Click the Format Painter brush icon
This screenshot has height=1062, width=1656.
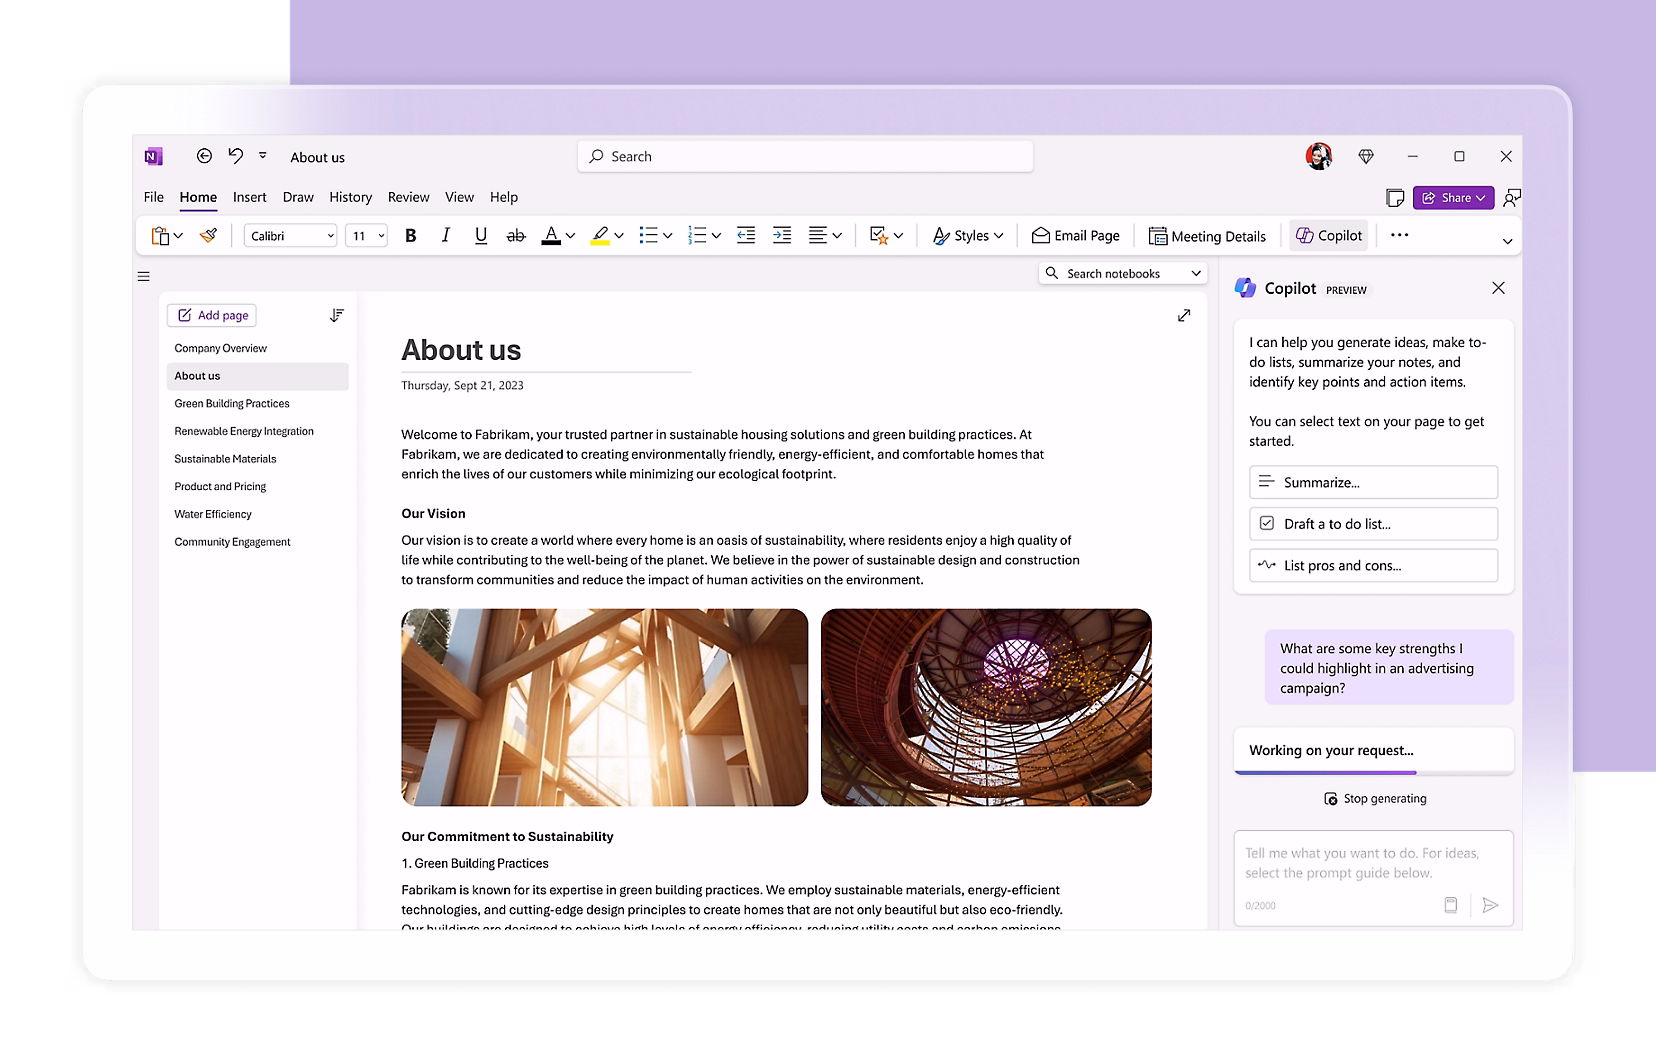(208, 236)
